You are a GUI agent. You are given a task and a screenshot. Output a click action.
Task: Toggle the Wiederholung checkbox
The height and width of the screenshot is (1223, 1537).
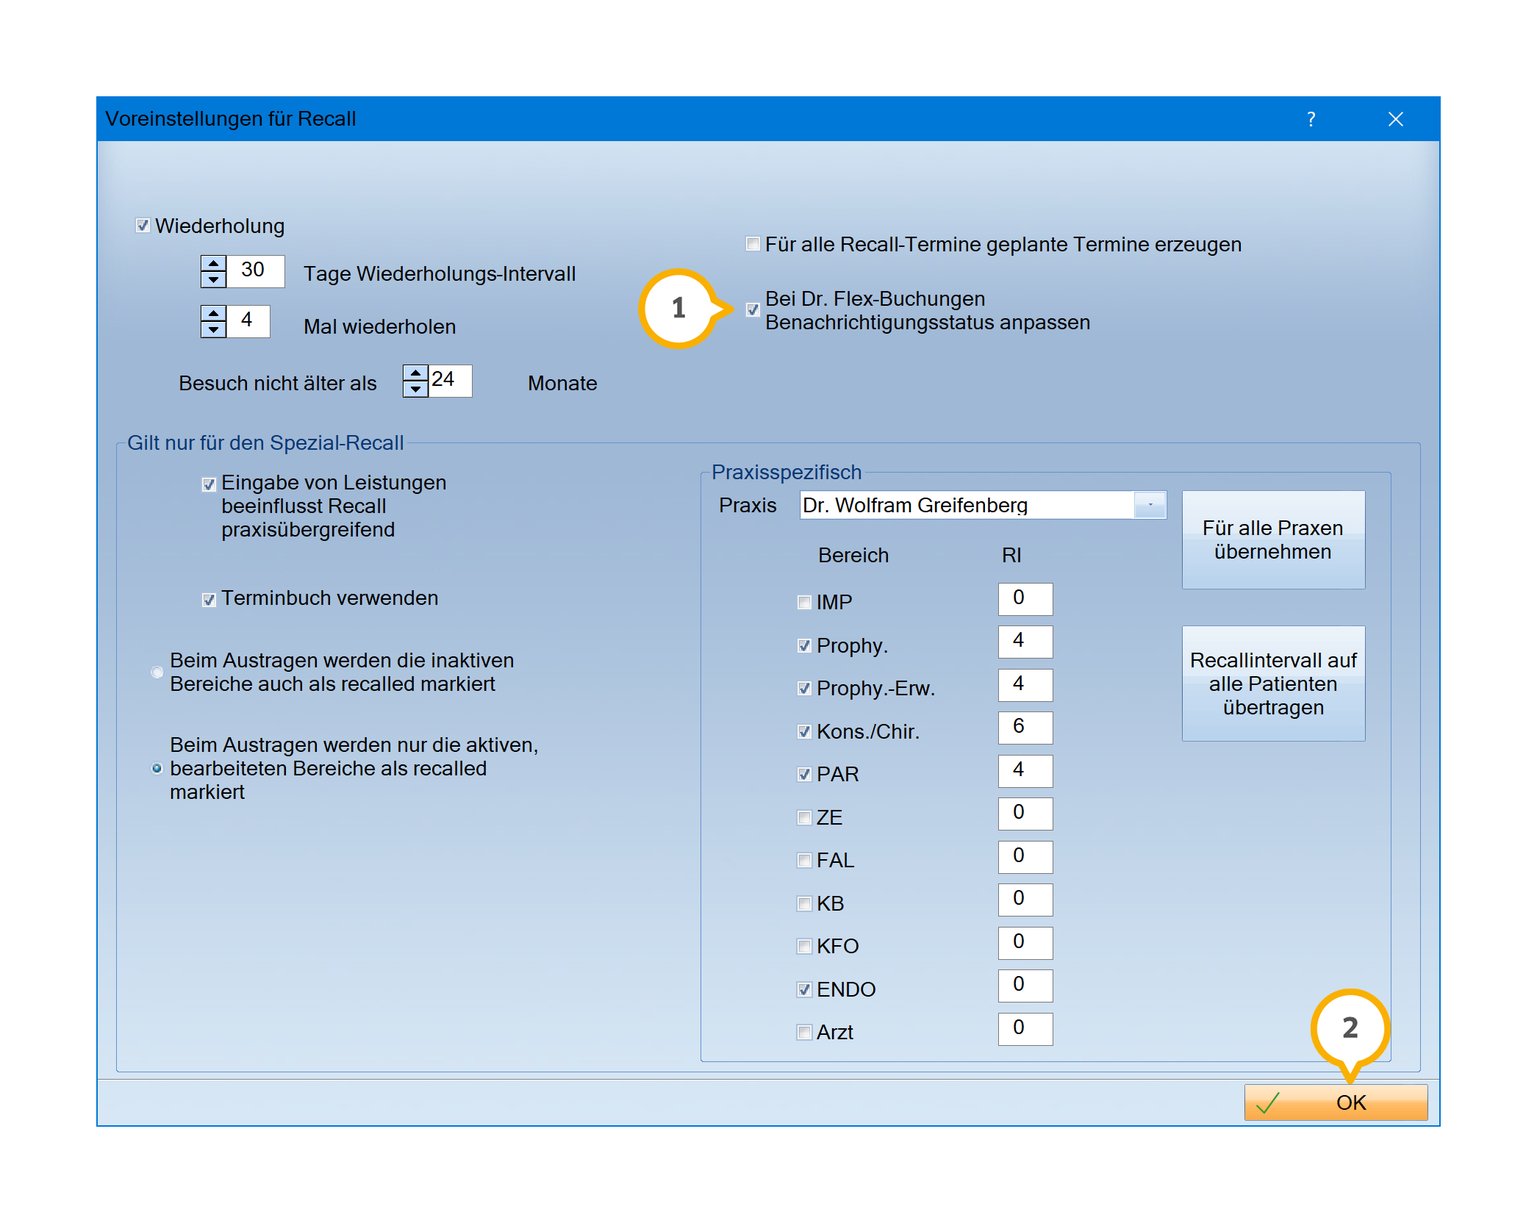pyautogui.click(x=143, y=226)
